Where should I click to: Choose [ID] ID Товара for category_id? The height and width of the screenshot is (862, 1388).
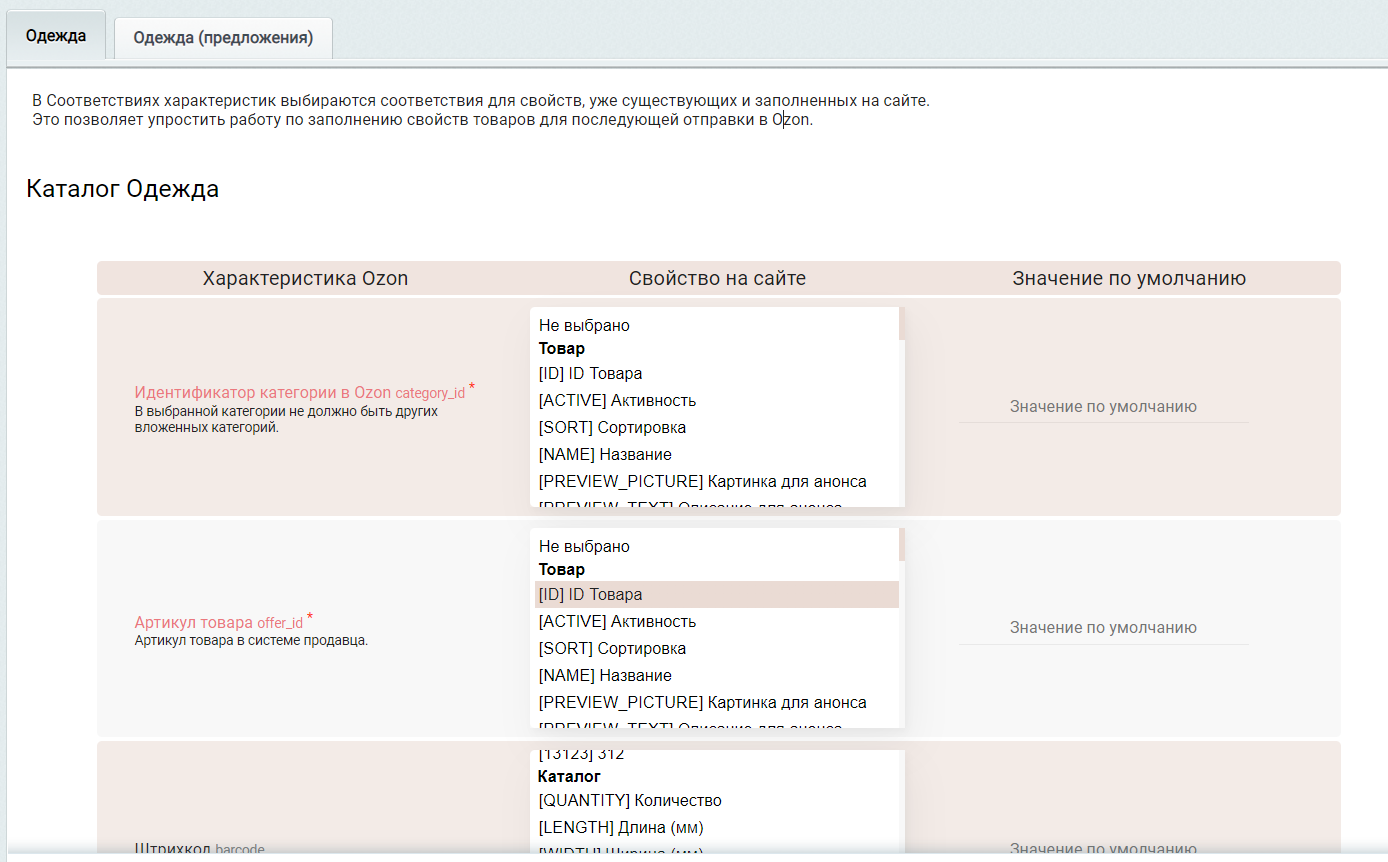pyautogui.click(x=590, y=373)
